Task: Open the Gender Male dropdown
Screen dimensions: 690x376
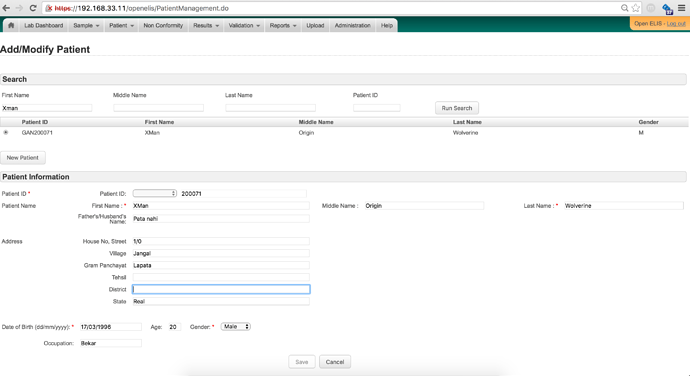Action: [x=235, y=327]
